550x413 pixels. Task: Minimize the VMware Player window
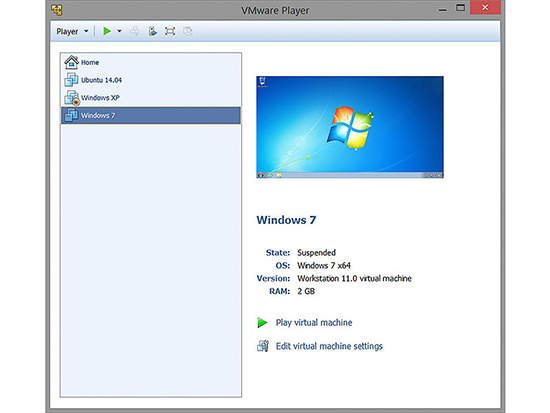click(443, 9)
